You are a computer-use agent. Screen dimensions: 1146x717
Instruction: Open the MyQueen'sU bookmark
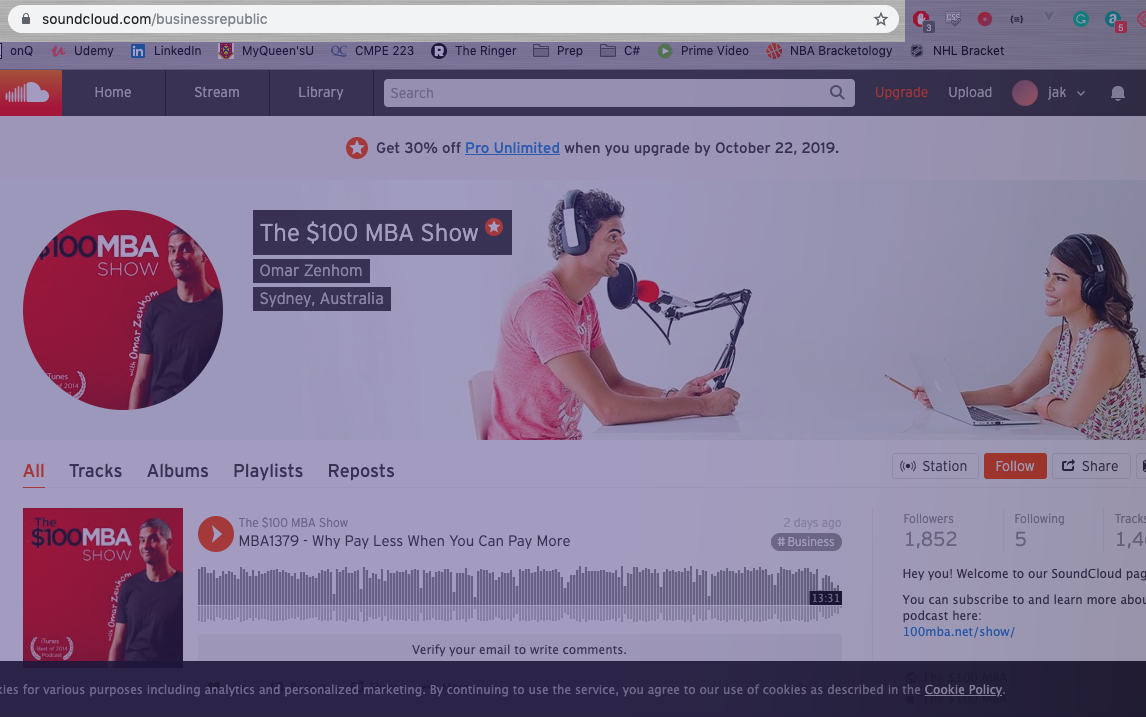[267, 50]
